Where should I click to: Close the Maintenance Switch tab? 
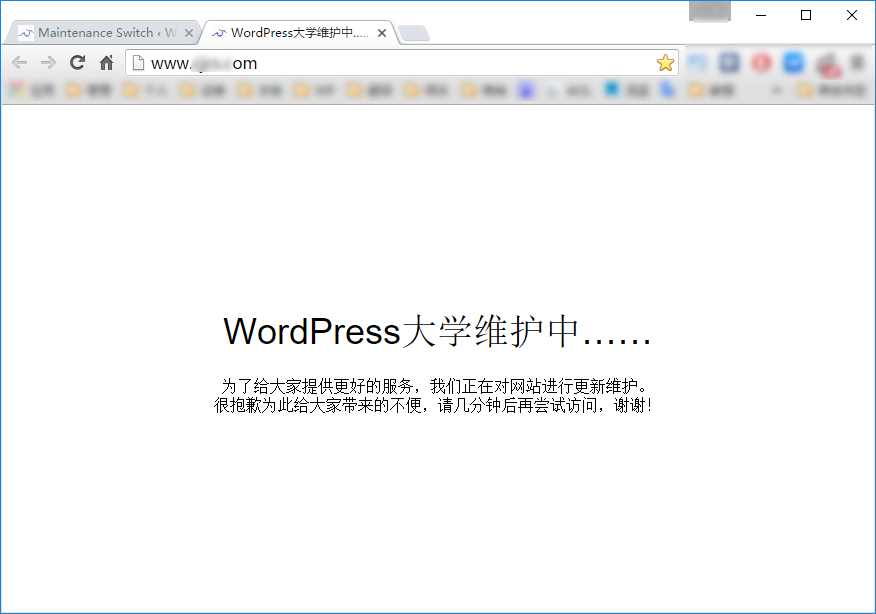(189, 33)
